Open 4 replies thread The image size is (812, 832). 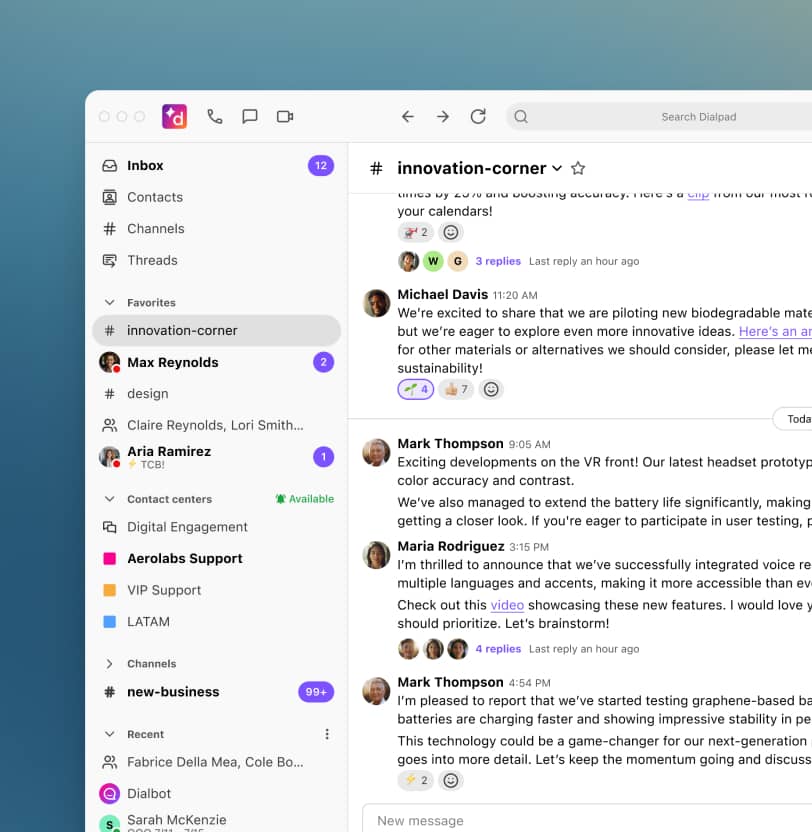[498, 649]
